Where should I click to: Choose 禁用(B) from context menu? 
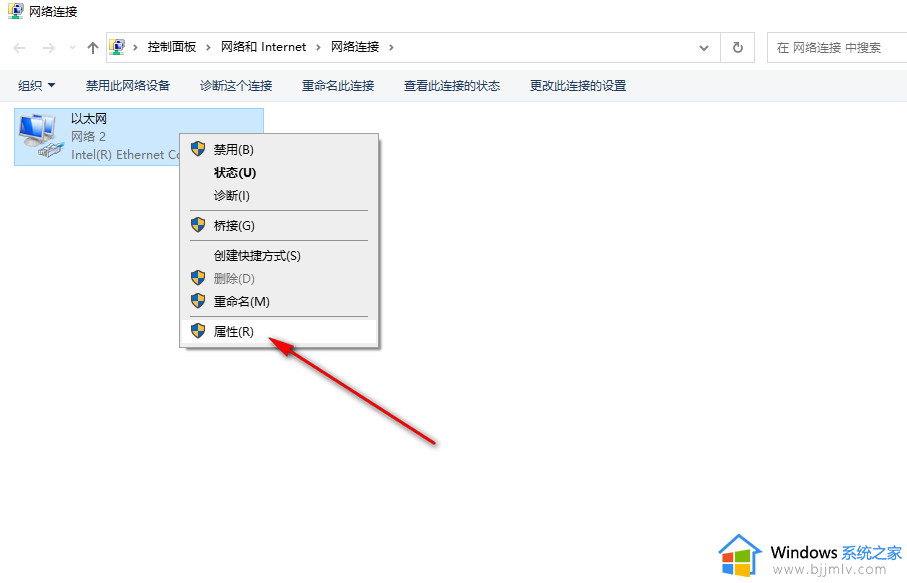click(x=279, y=149)
